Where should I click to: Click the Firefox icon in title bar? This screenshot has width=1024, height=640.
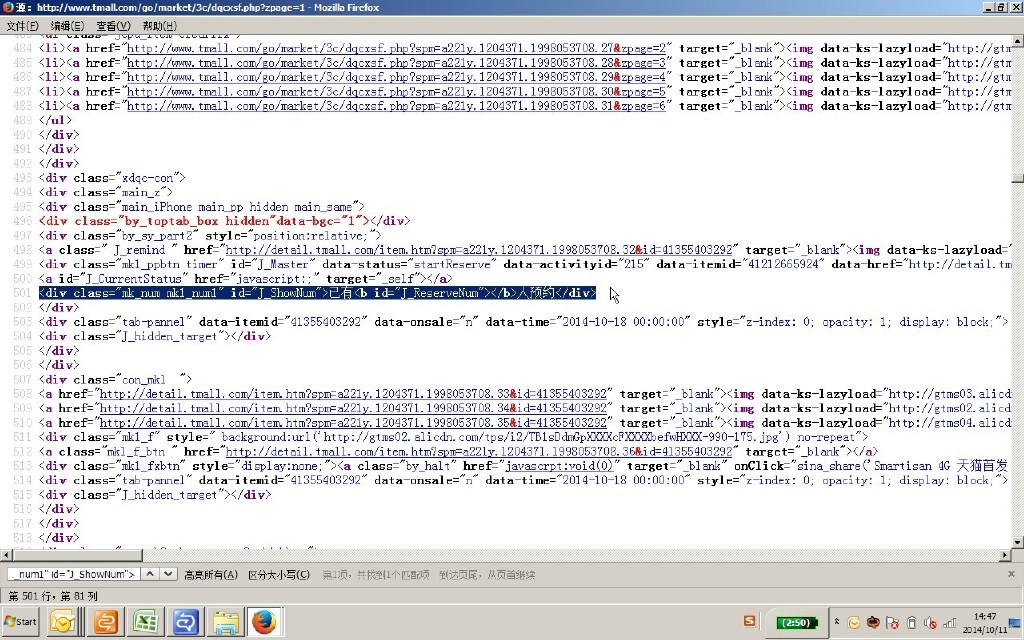(x=8, y=7)
